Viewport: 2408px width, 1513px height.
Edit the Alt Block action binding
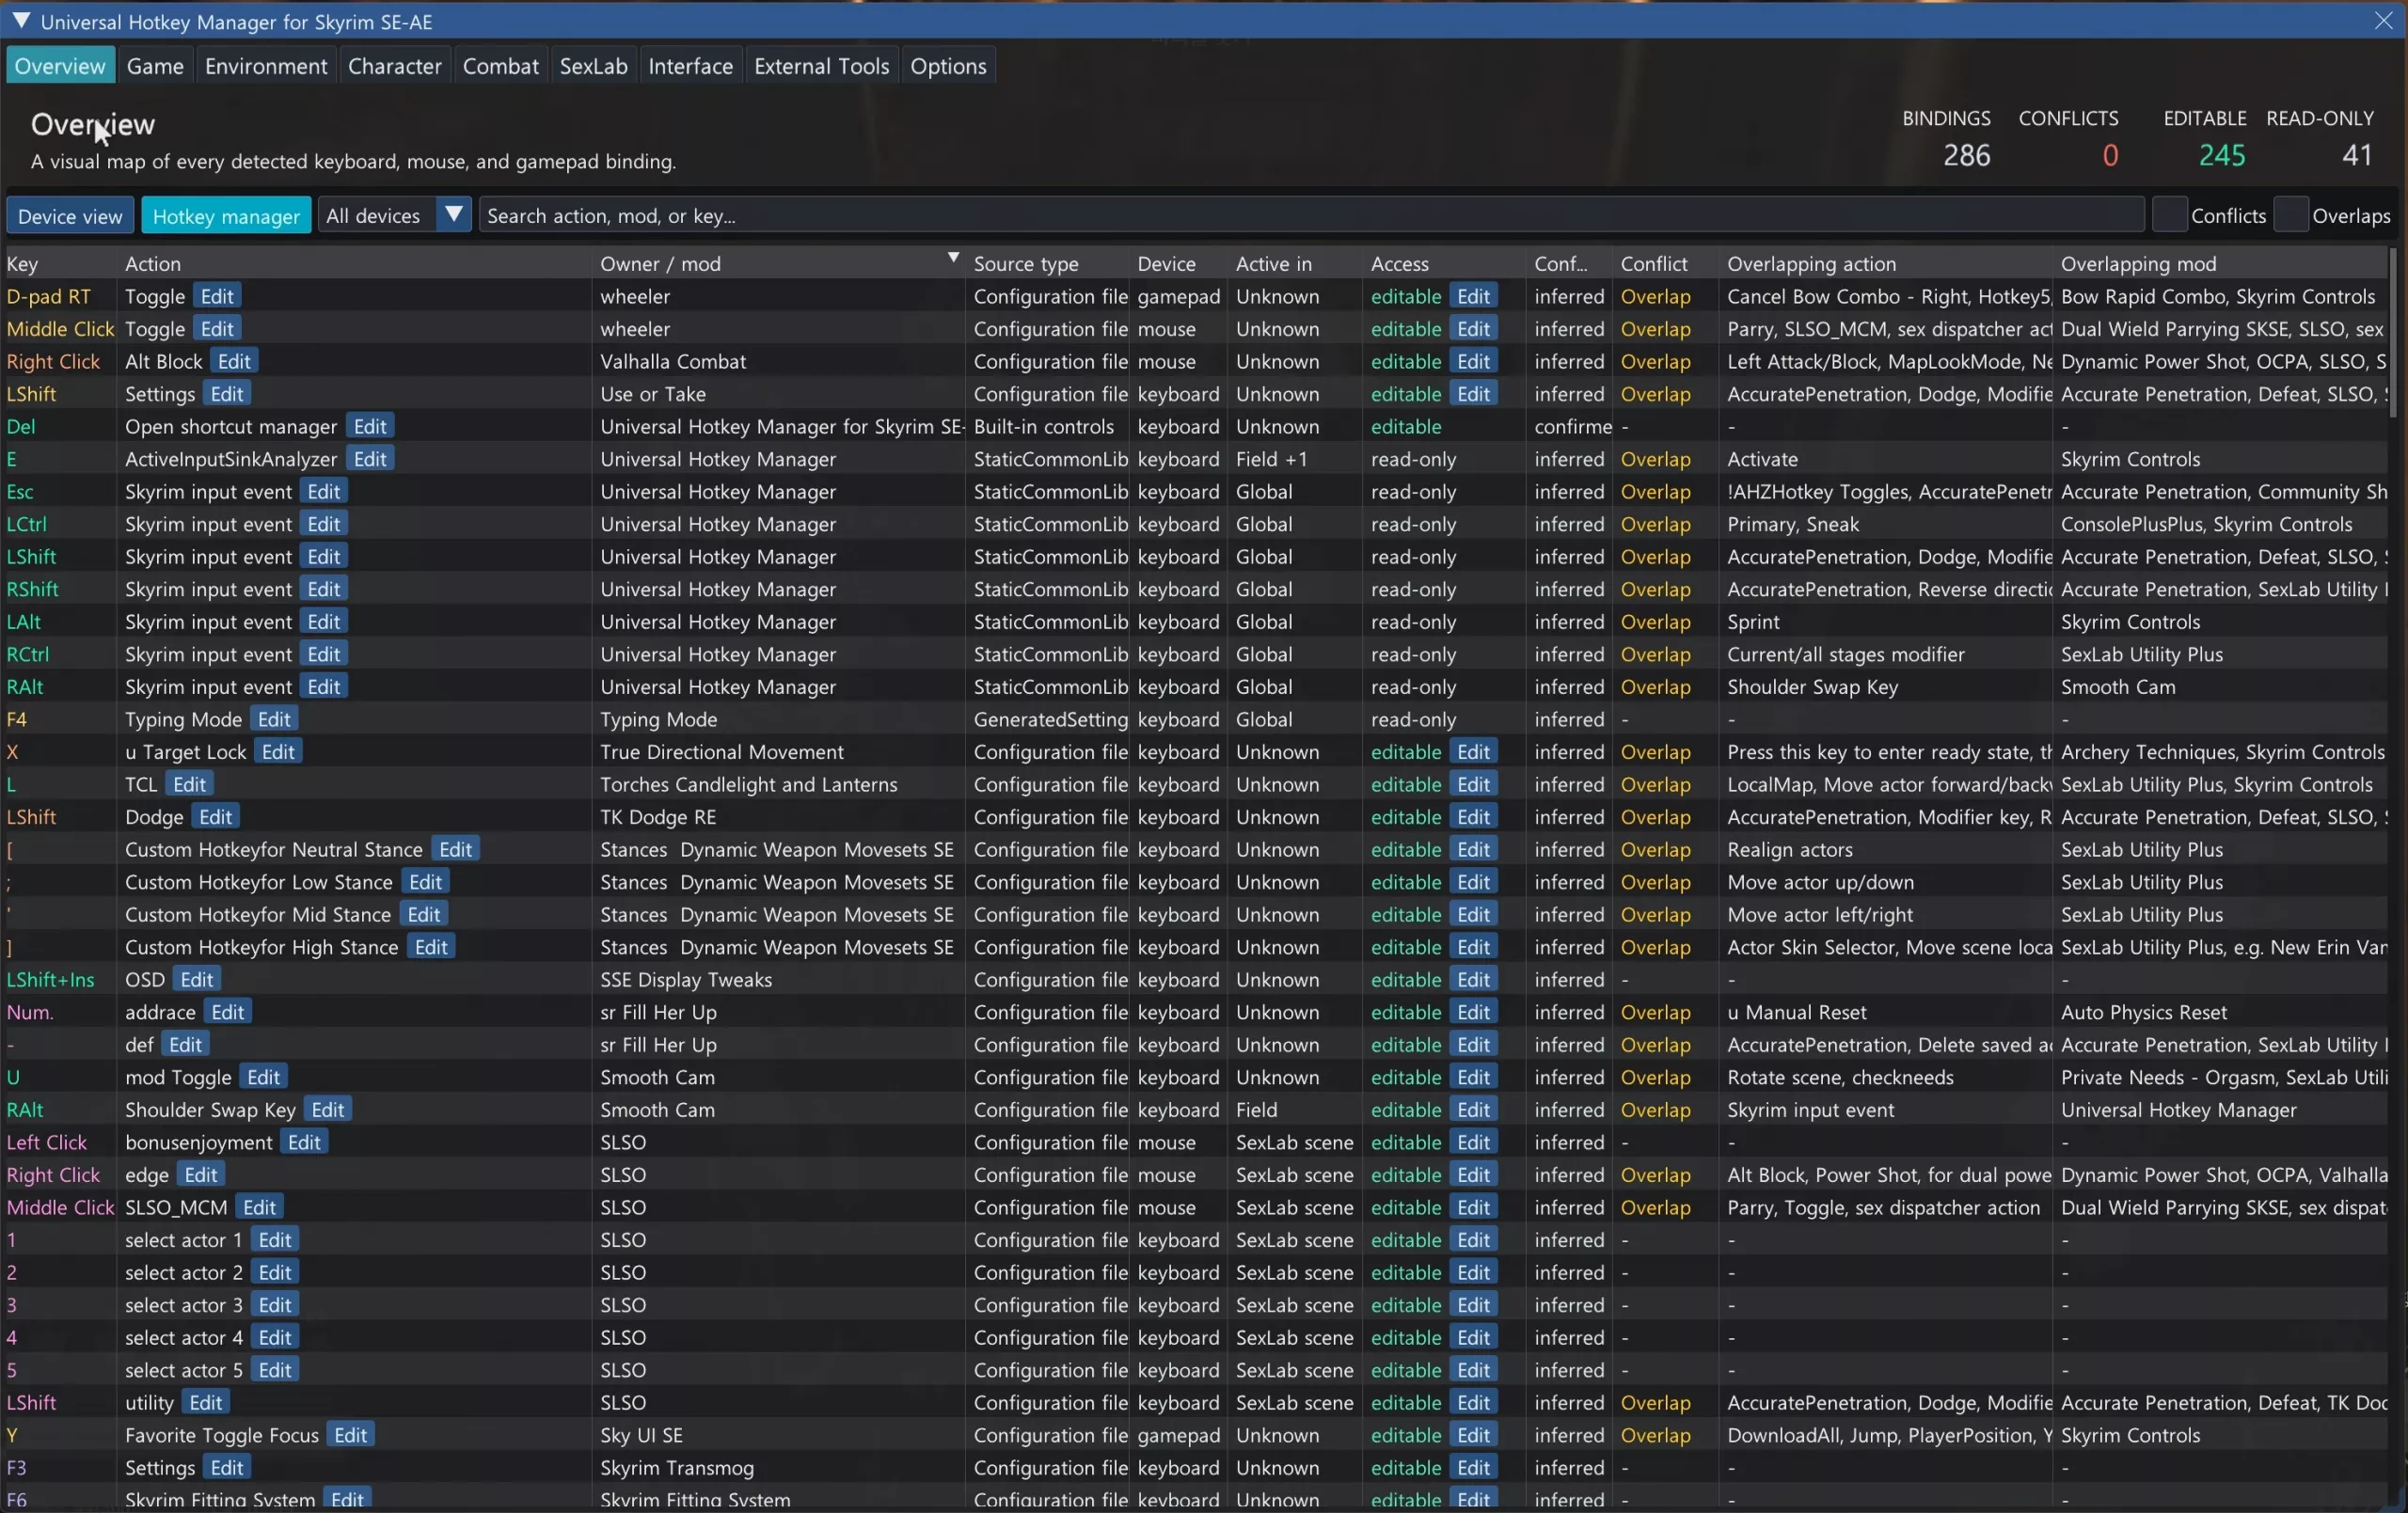point(235,361)
